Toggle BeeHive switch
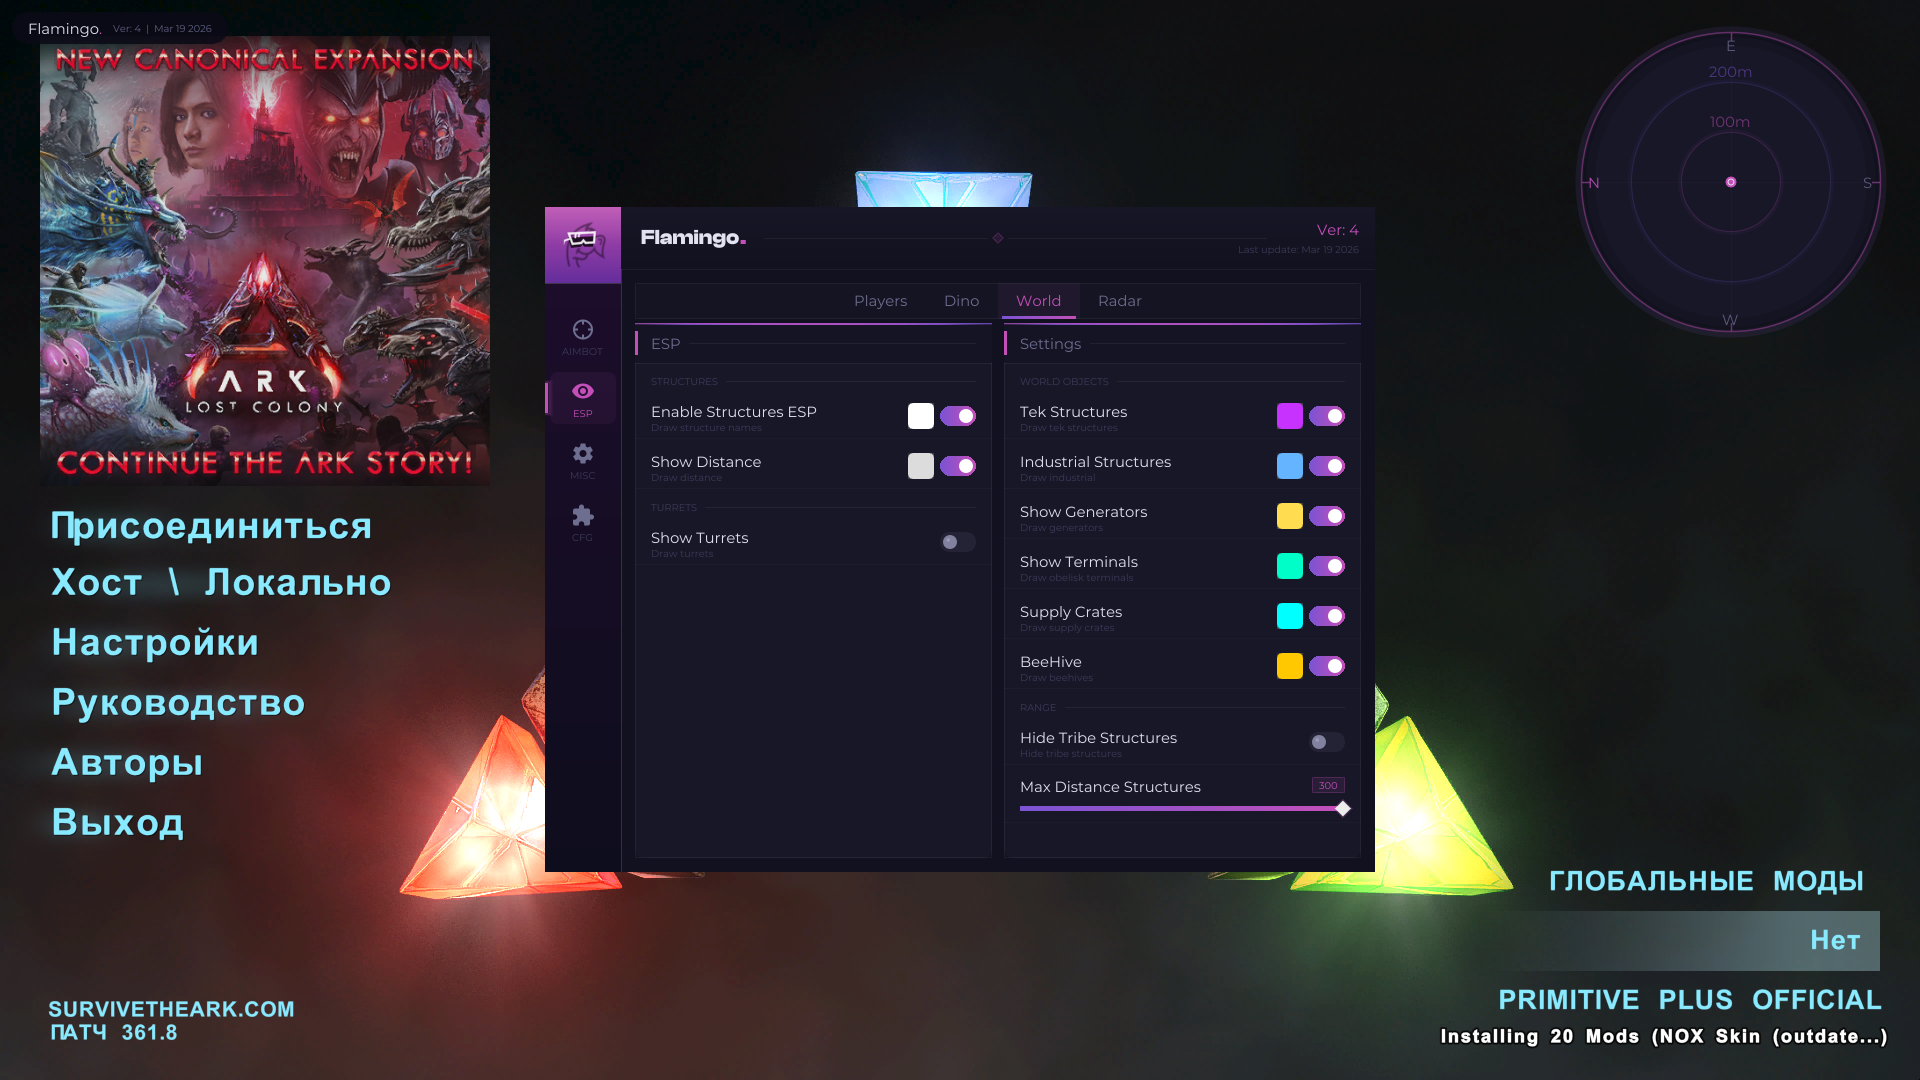Screen dimensions: 1920x1080 click(1326, 666)
